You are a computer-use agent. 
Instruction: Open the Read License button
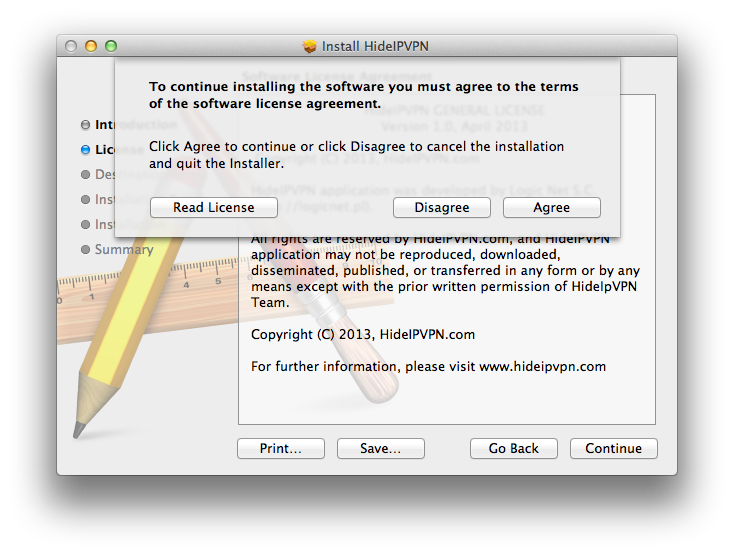(214, 207)
